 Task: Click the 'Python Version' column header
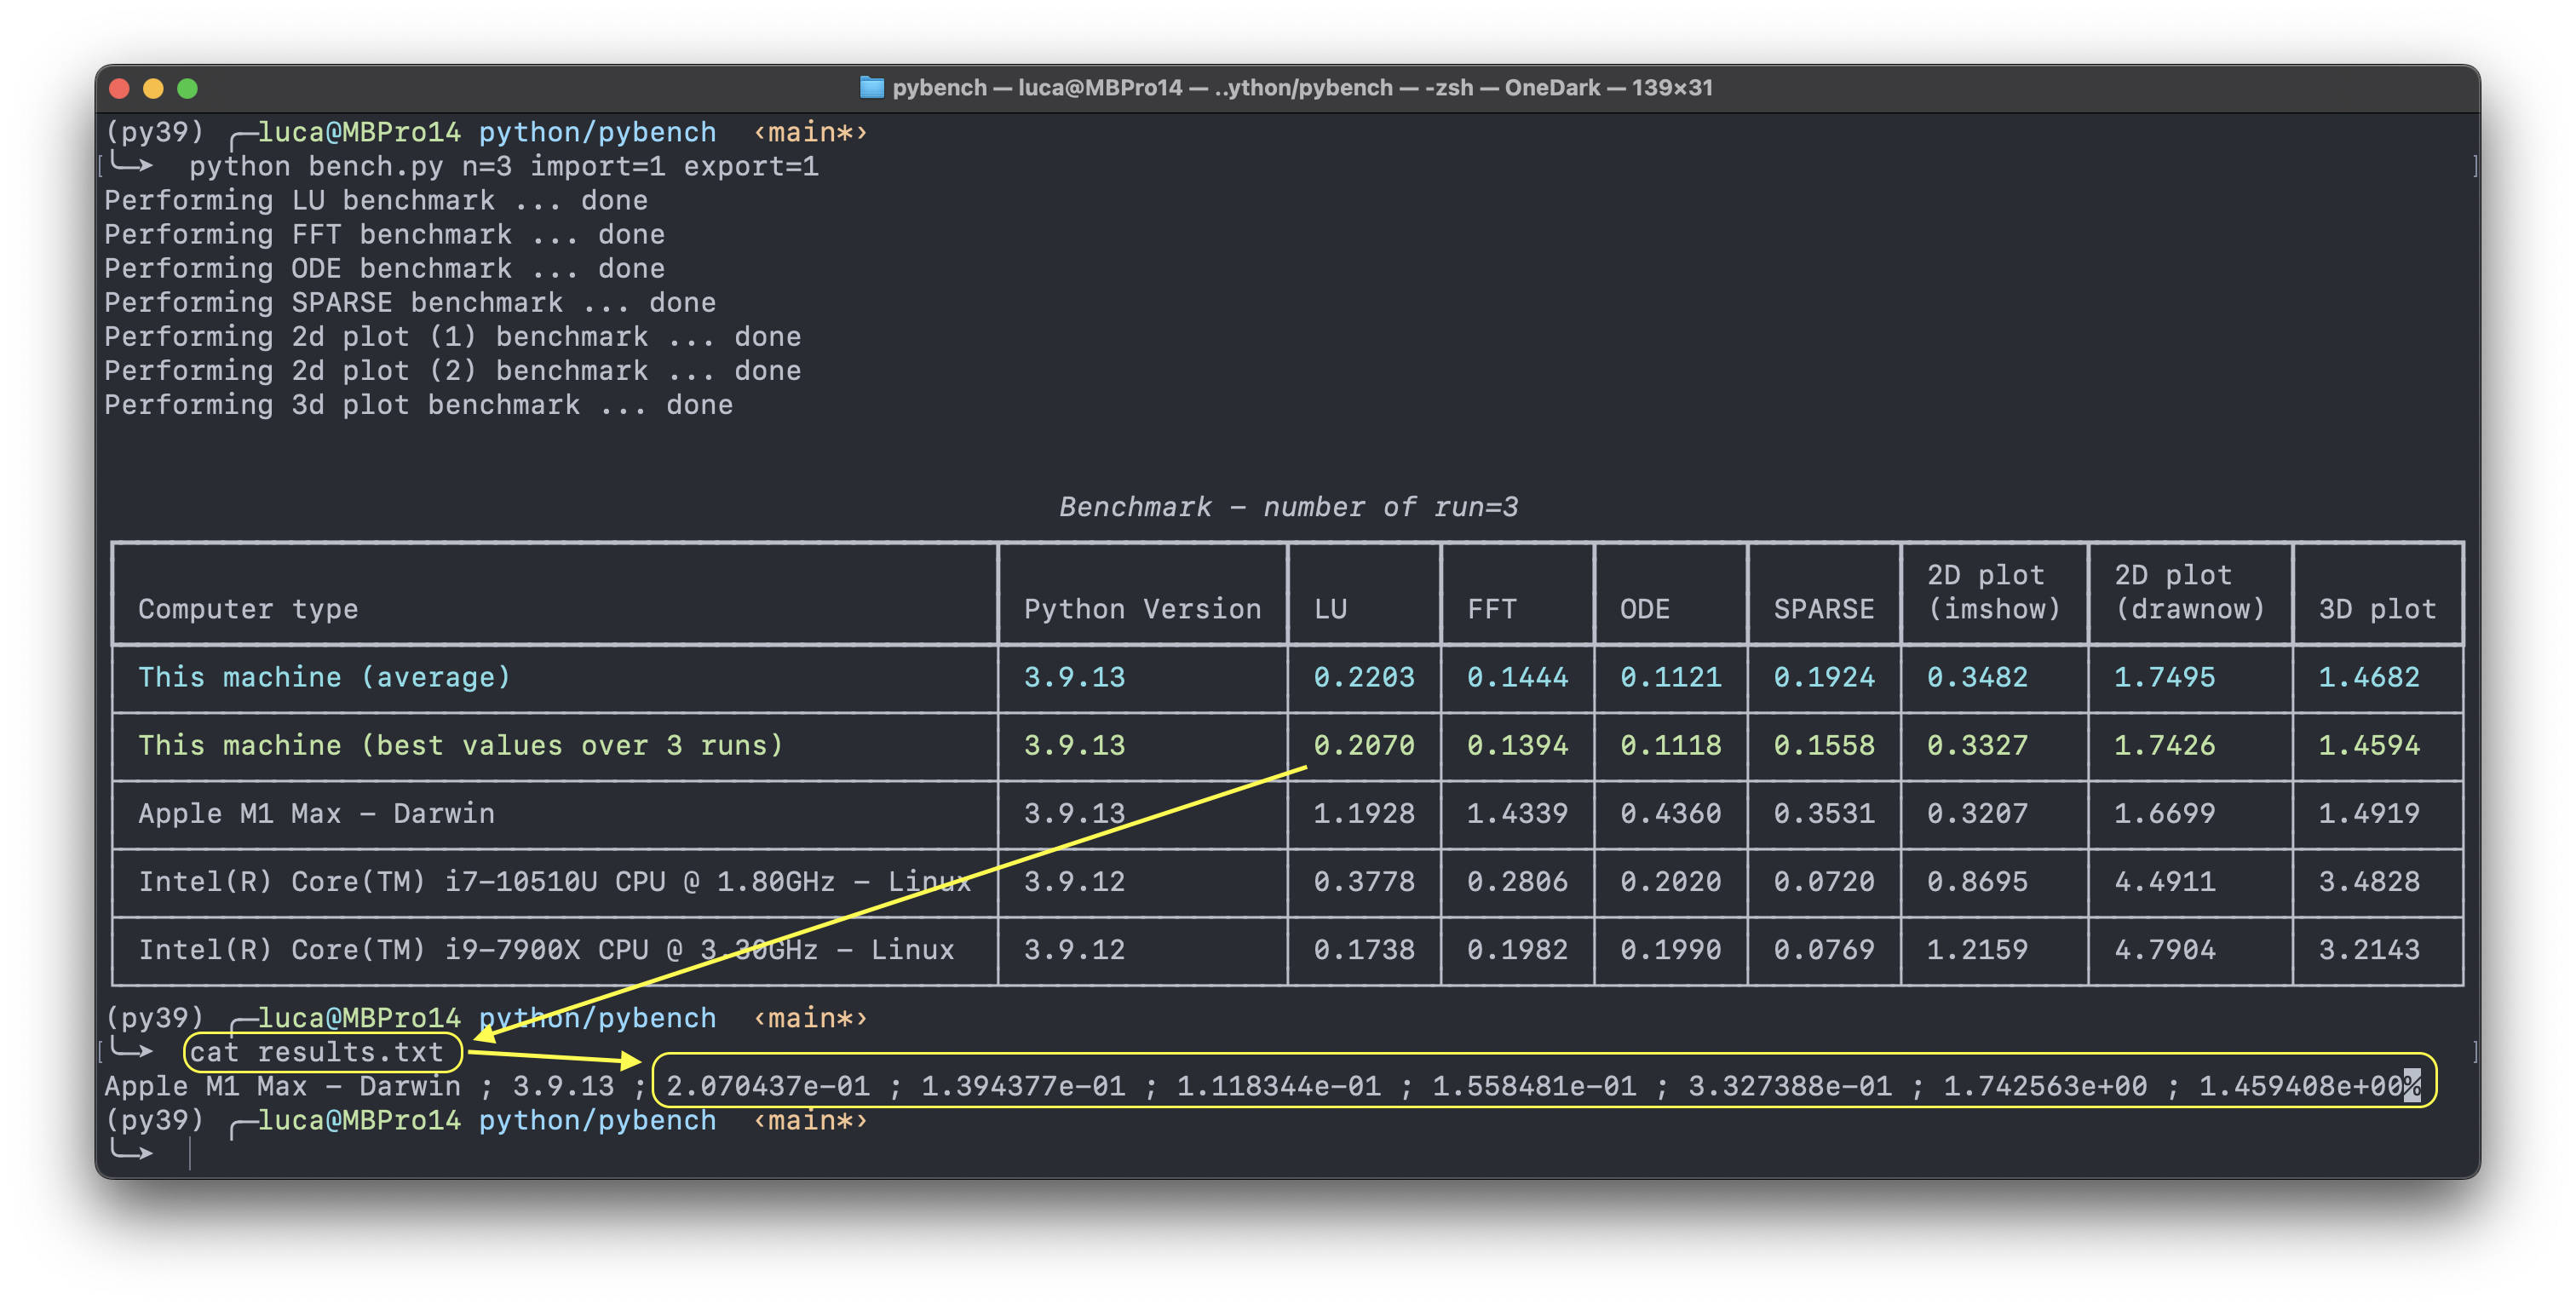(x=1142, y=609)
